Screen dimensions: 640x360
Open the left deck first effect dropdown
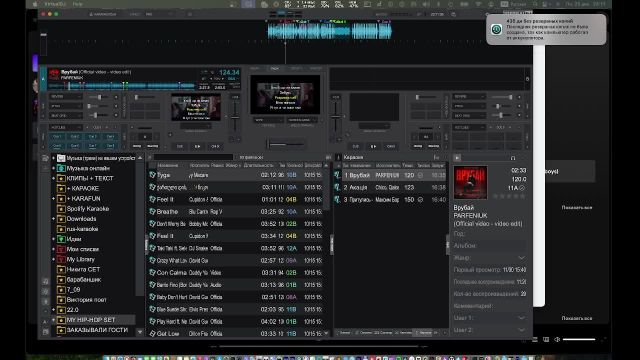click(x=65, y=97)
